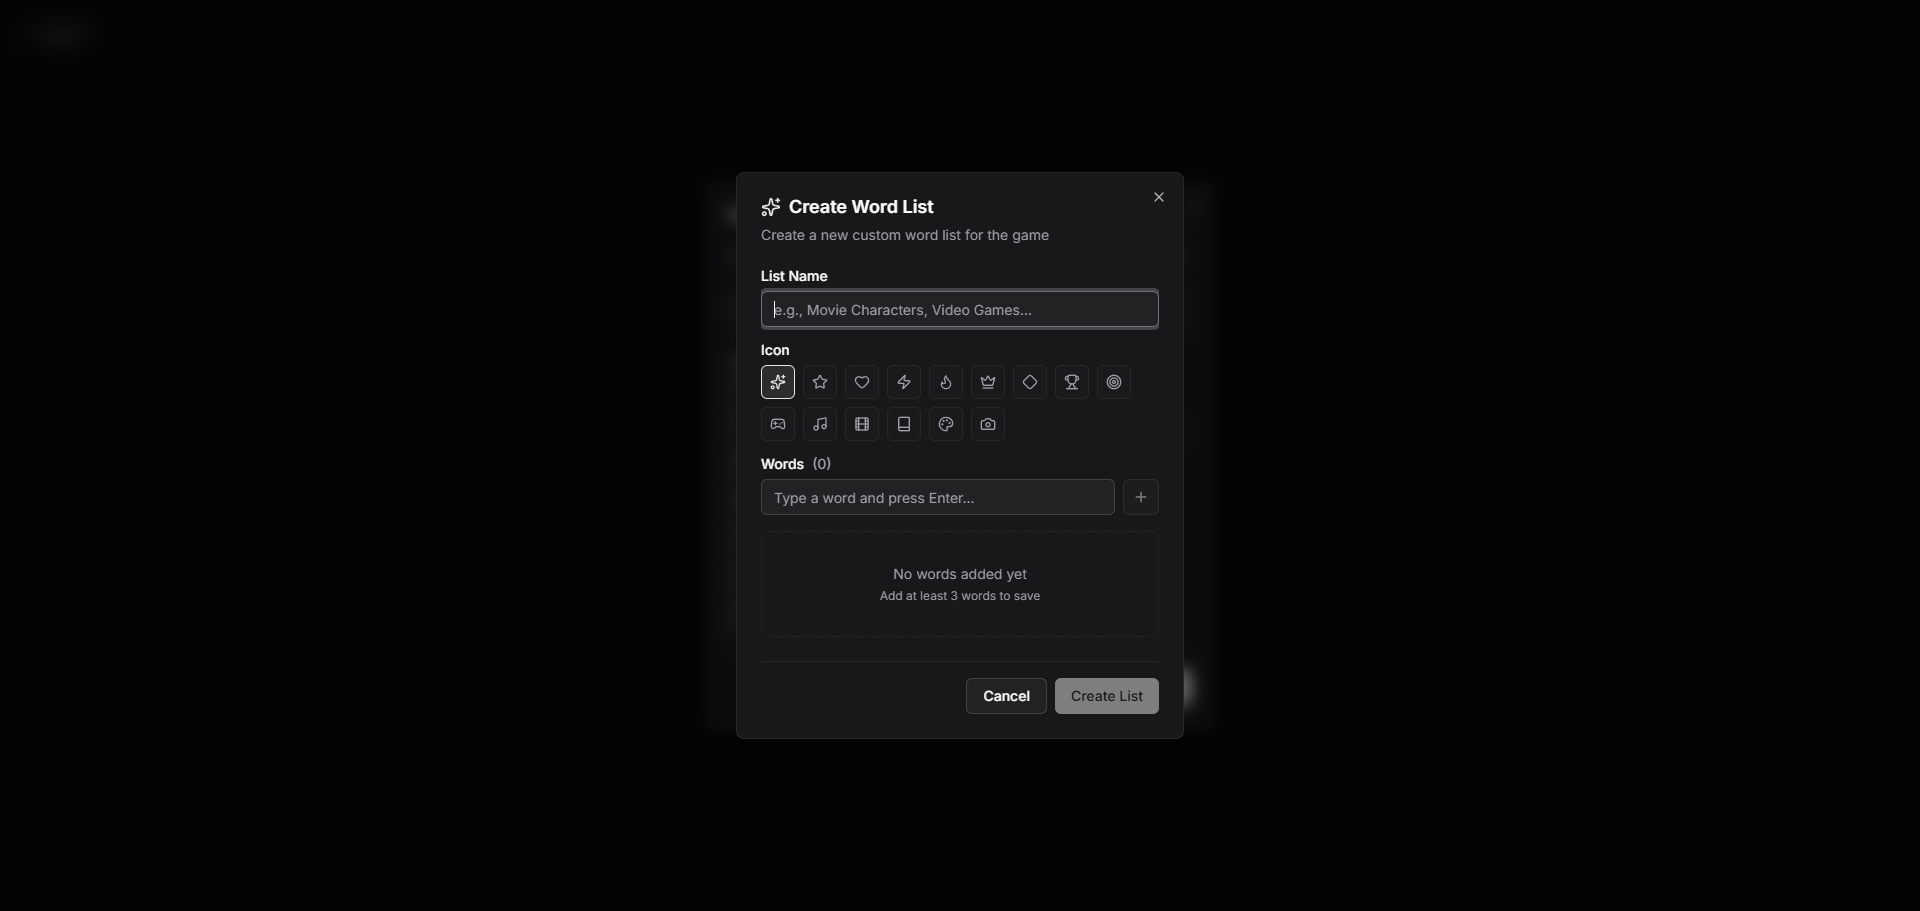
Task: Select the film strip icon
Action: point(862,424)
